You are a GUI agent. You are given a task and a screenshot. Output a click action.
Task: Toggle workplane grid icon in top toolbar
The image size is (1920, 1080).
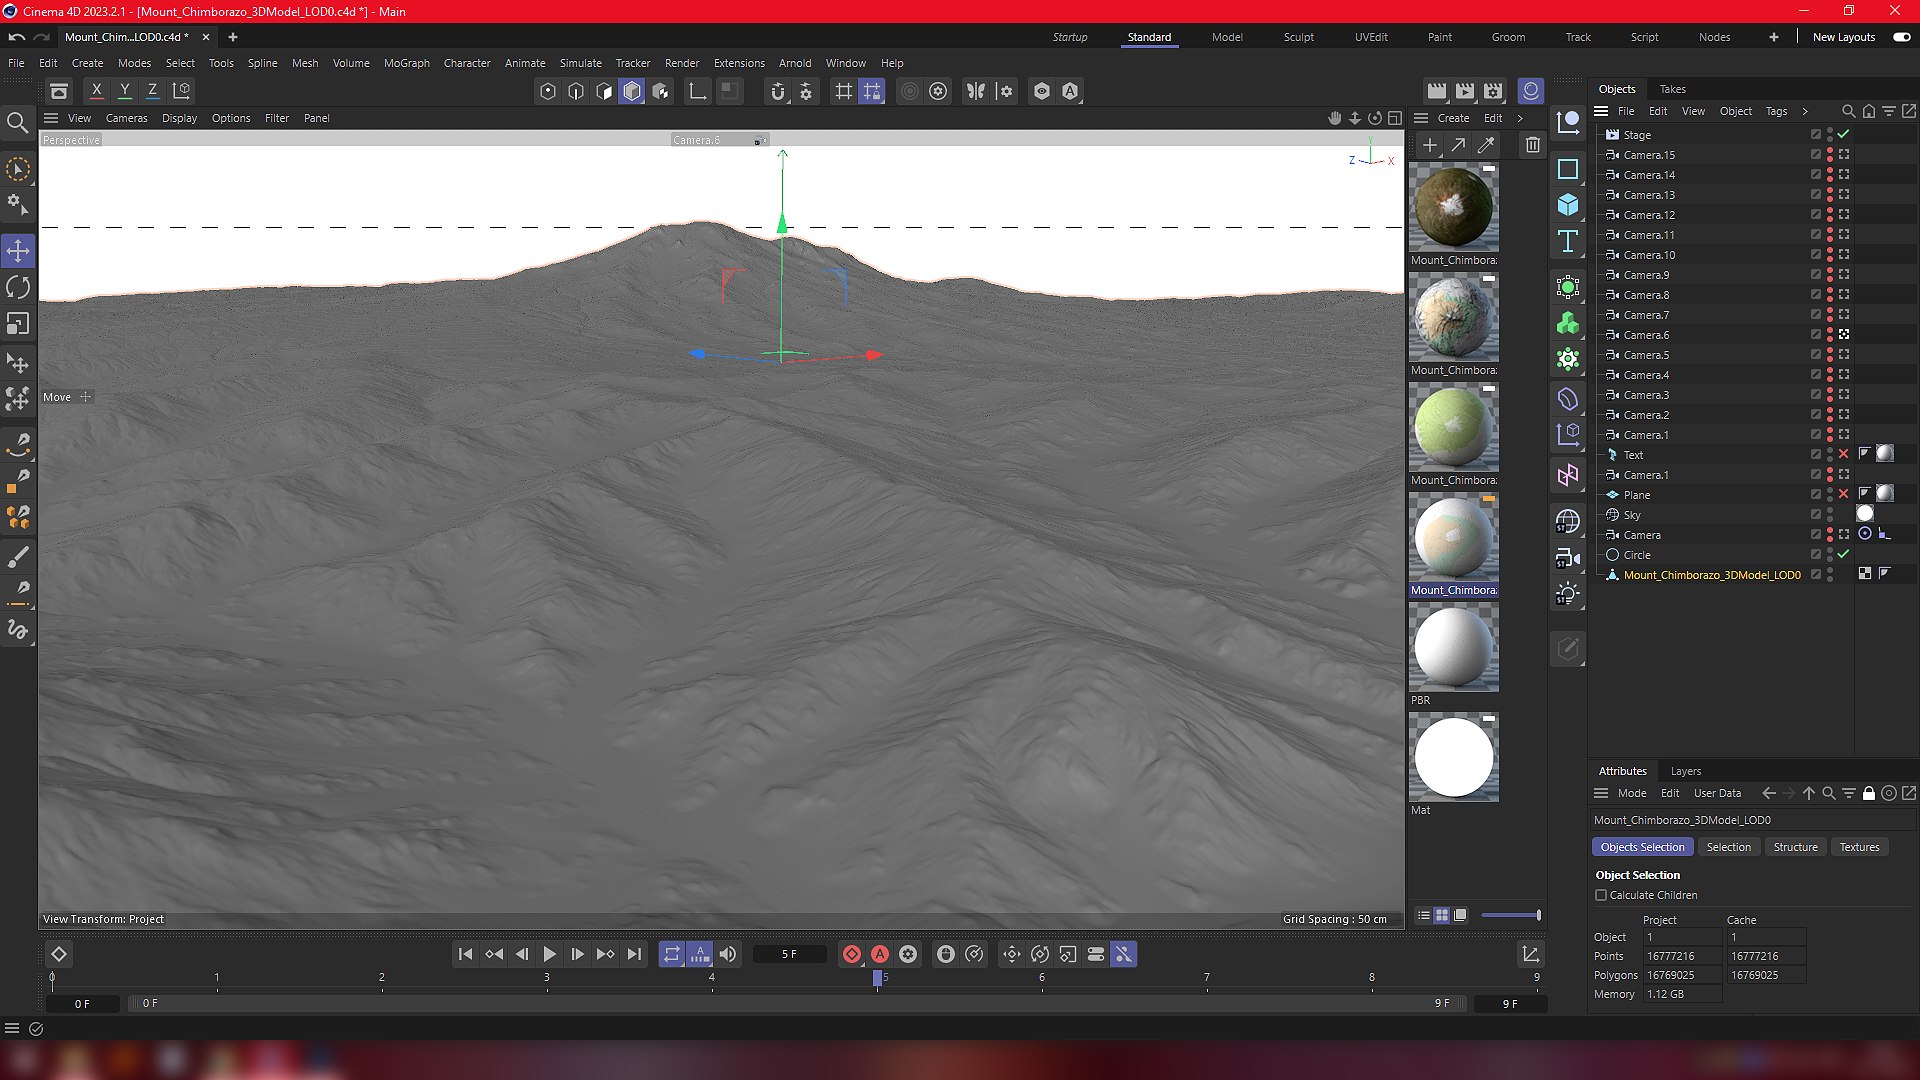point(843,91)
